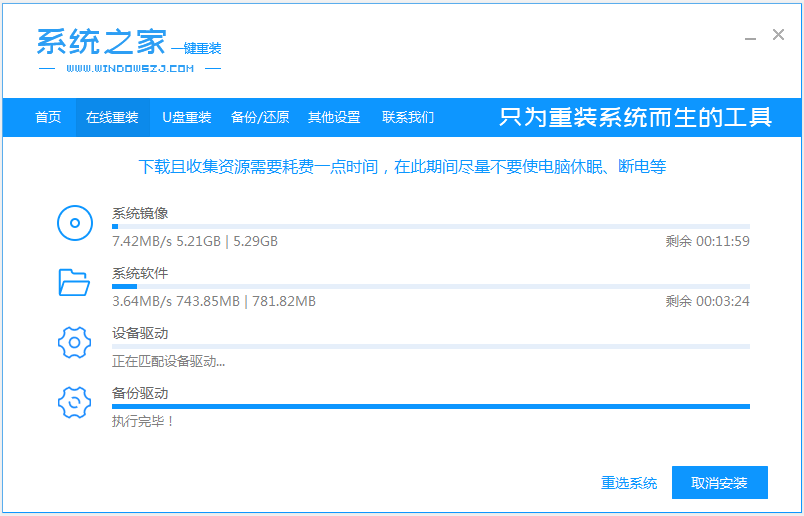
Task: Go to the 备份/还原 tab
Action: click(x=260, y=117)
